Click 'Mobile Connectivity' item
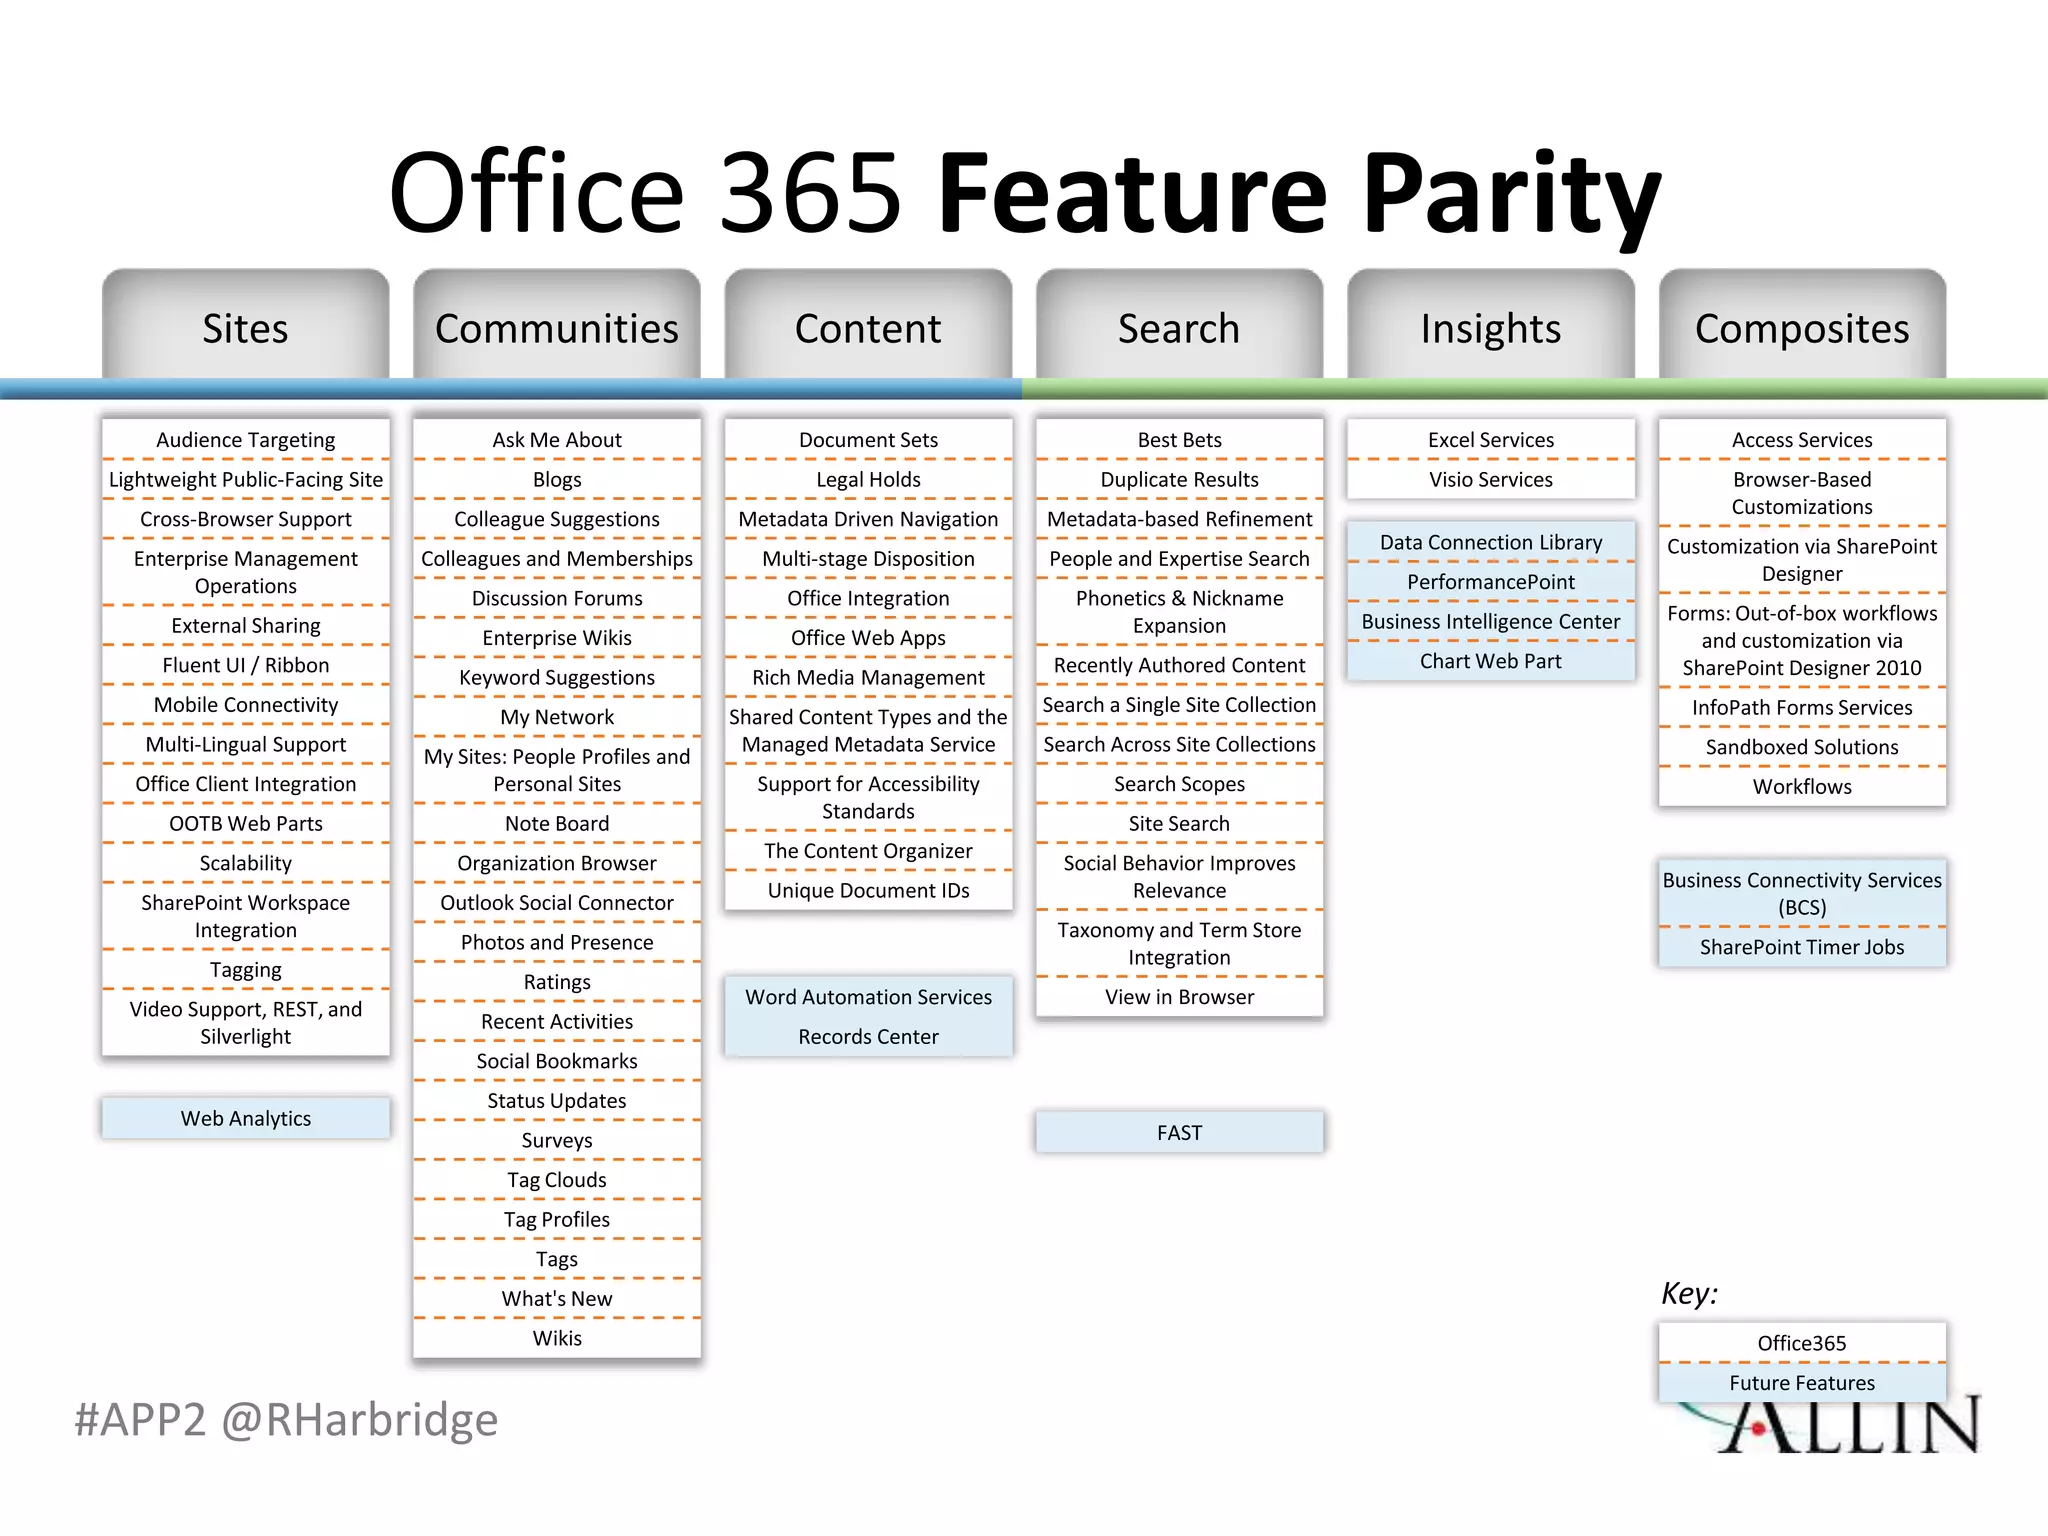This screenshot has height=1536, width=2048. 246,705
